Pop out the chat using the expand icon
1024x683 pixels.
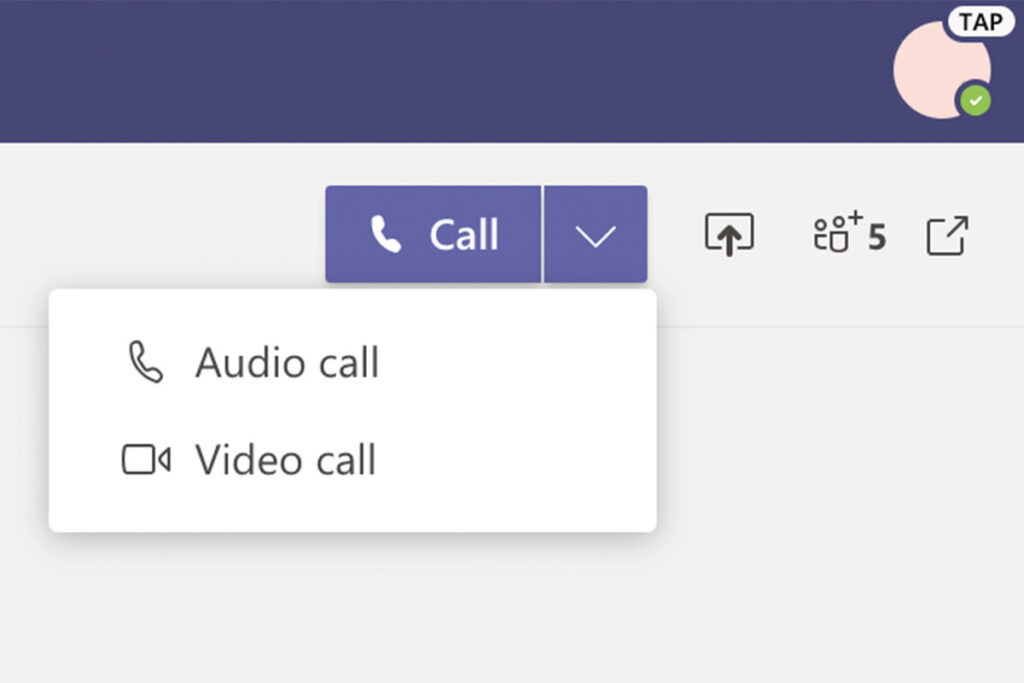(x=947, y=233)
